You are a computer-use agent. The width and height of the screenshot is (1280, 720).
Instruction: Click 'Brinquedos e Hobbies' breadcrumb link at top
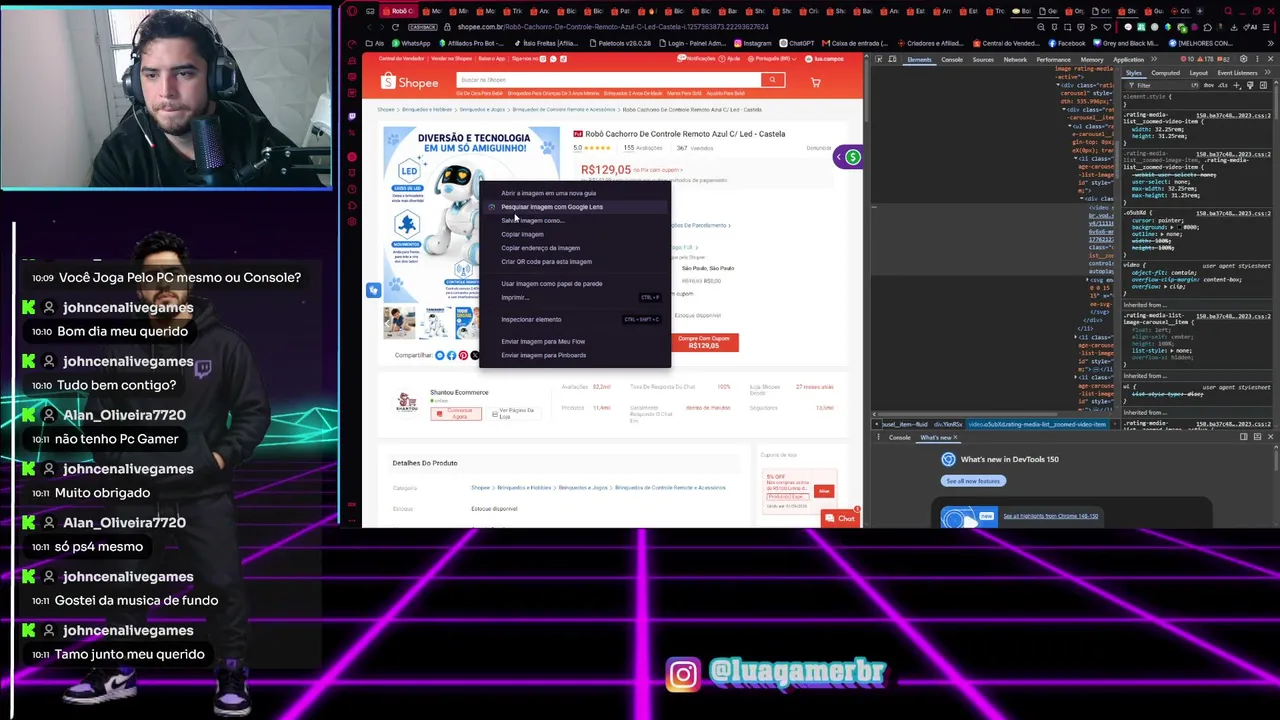coord(427,109)
